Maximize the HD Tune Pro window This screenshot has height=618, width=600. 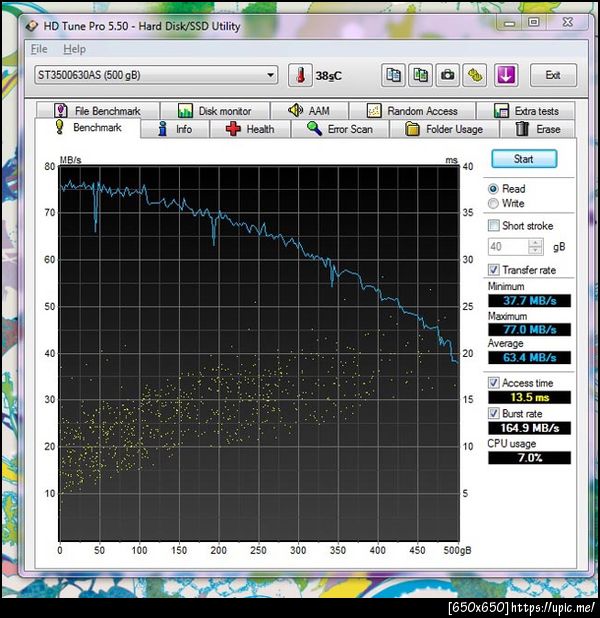(534, 22)
